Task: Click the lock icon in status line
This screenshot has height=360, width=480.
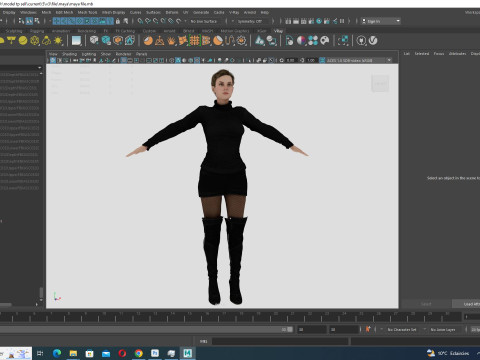Action: point(118,21)
